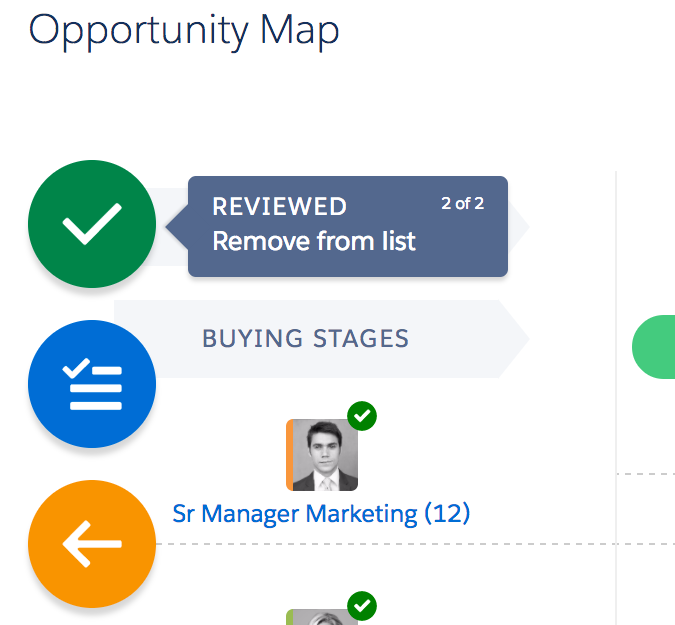Image resolution: width=675 pixels, height=625 pixels.
Task: Click the arrow tip of Buying Stages banner
Action: (x=514, y=339)
